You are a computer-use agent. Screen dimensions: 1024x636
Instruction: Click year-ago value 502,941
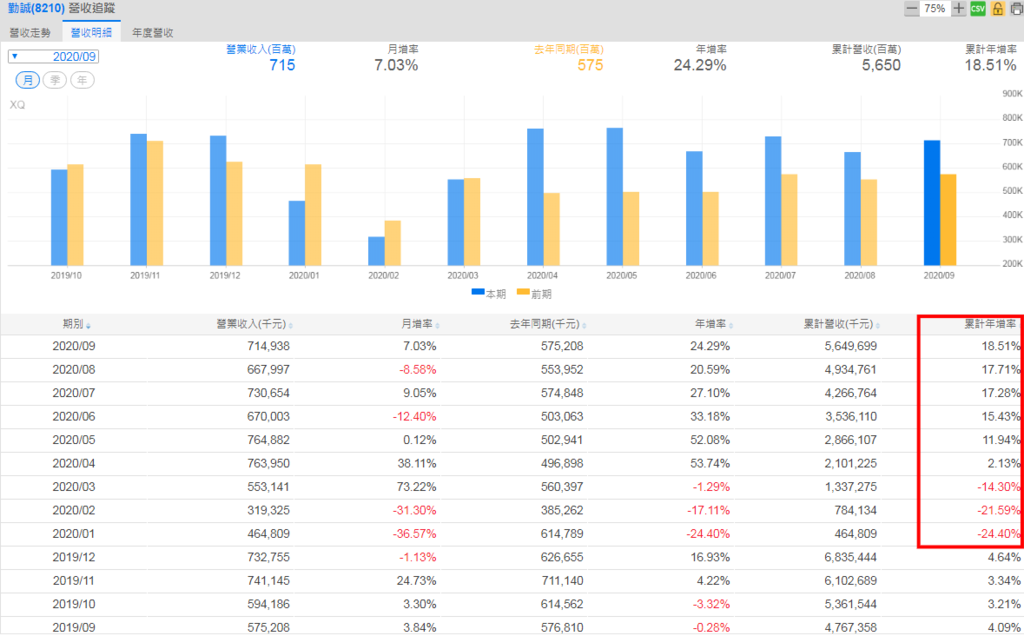coord(562,440)
